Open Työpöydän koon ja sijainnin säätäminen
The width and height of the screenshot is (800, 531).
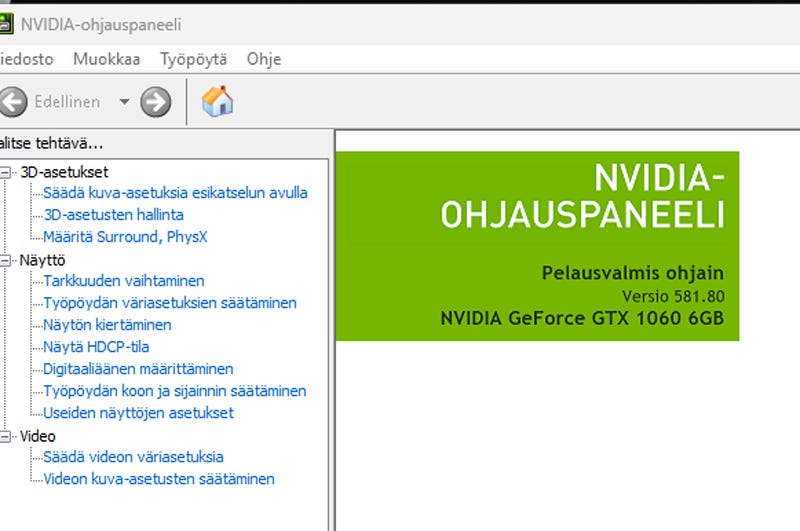pos(175,391)
